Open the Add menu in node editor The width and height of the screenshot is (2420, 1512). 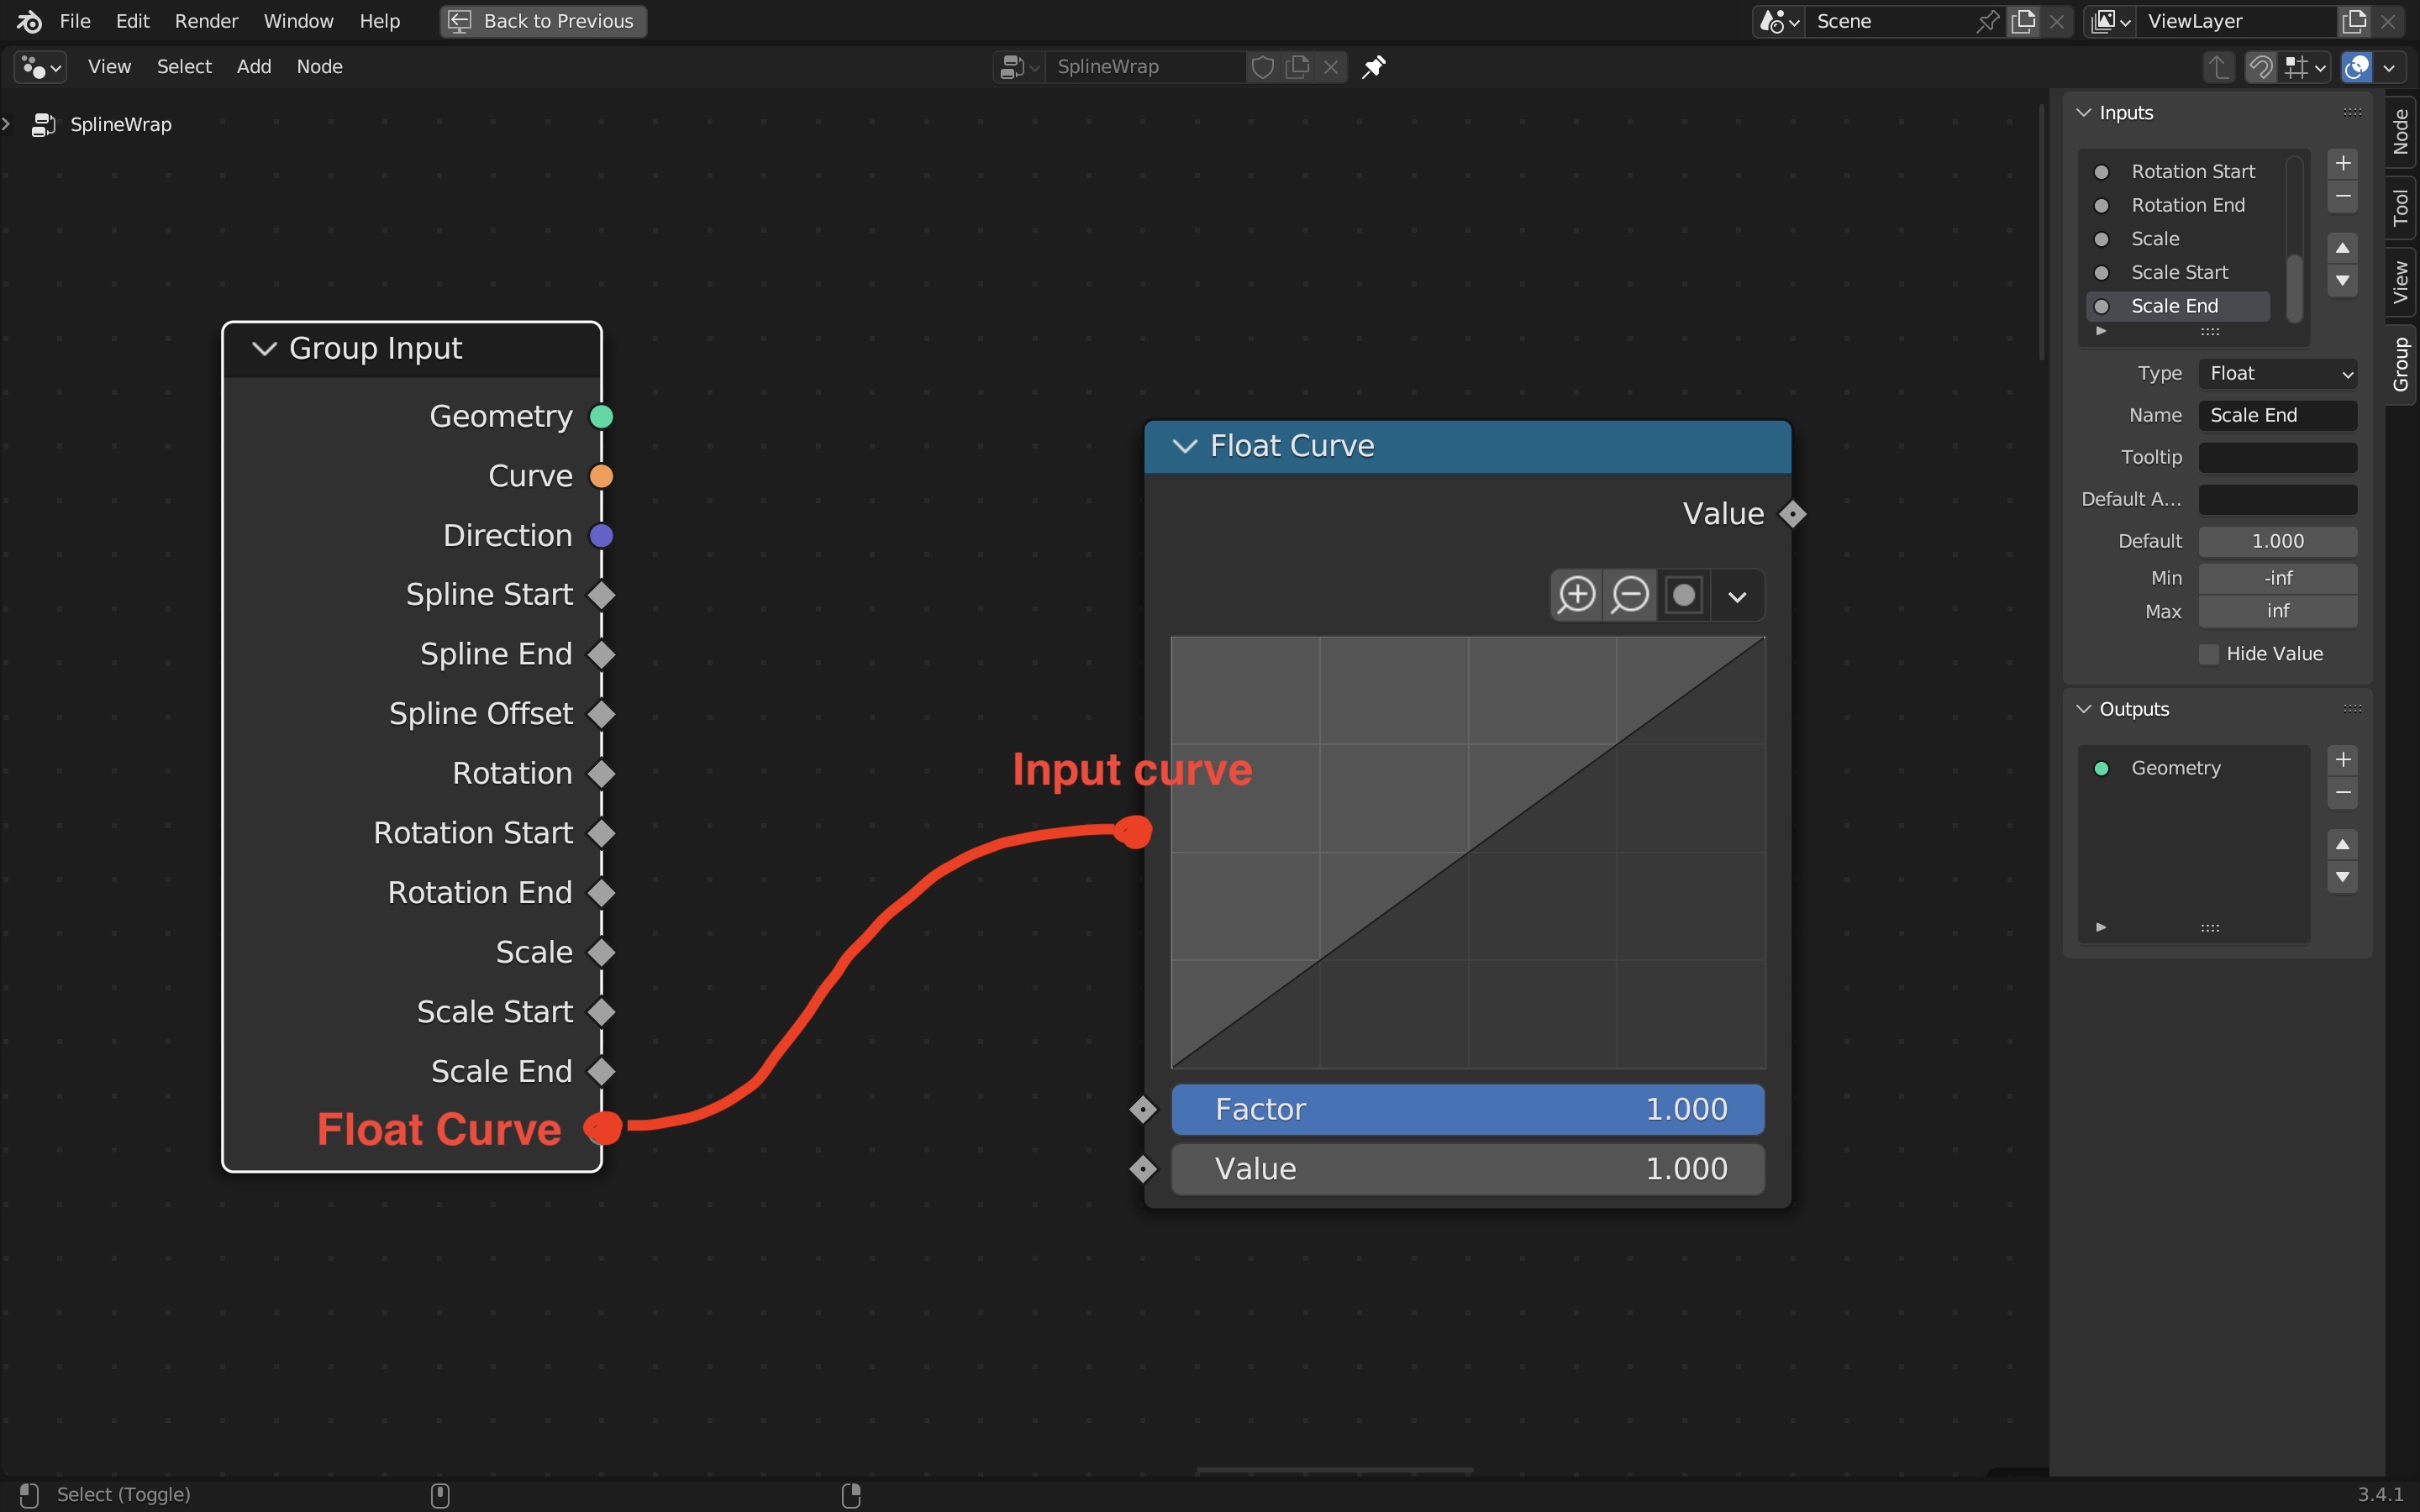coord(254,67)
